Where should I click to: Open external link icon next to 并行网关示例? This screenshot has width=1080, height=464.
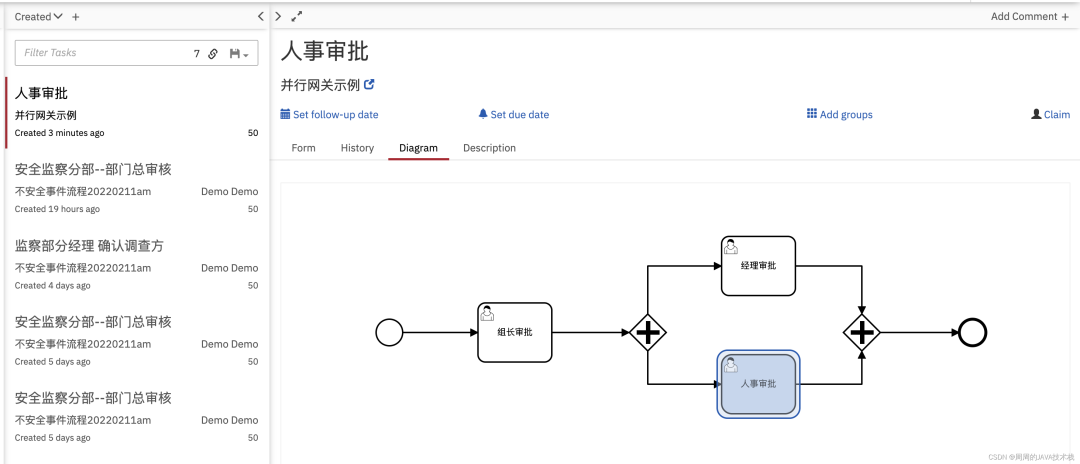click(369, 85)
